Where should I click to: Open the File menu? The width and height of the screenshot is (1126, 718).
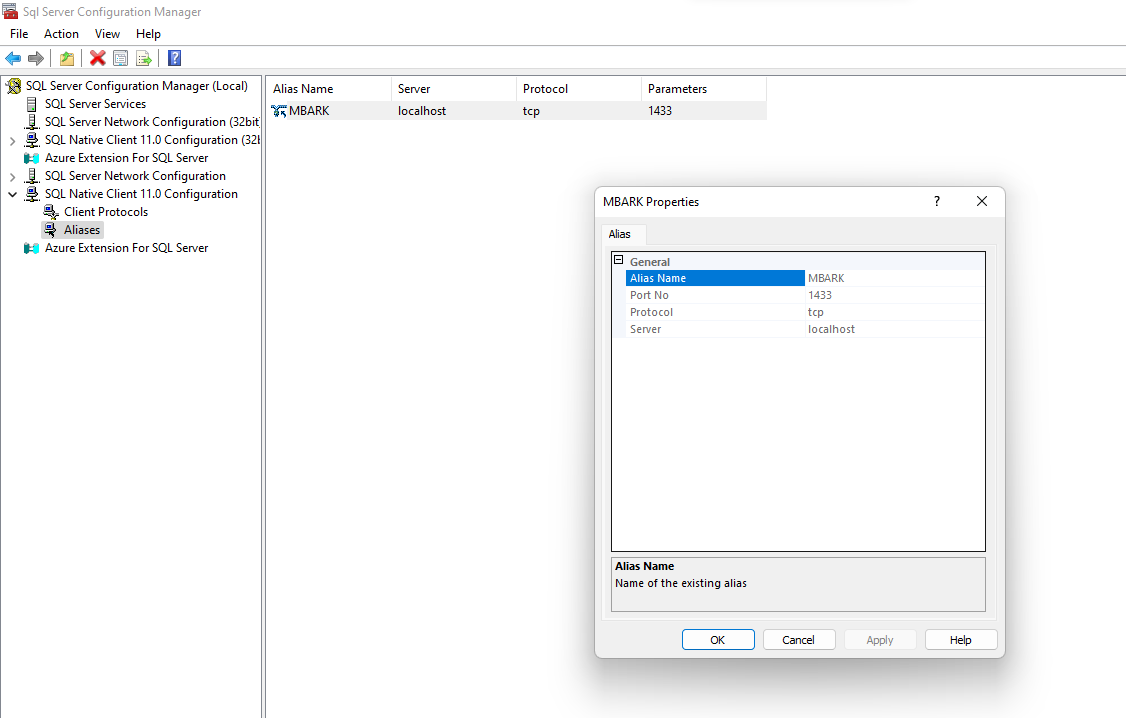(19, 34)
